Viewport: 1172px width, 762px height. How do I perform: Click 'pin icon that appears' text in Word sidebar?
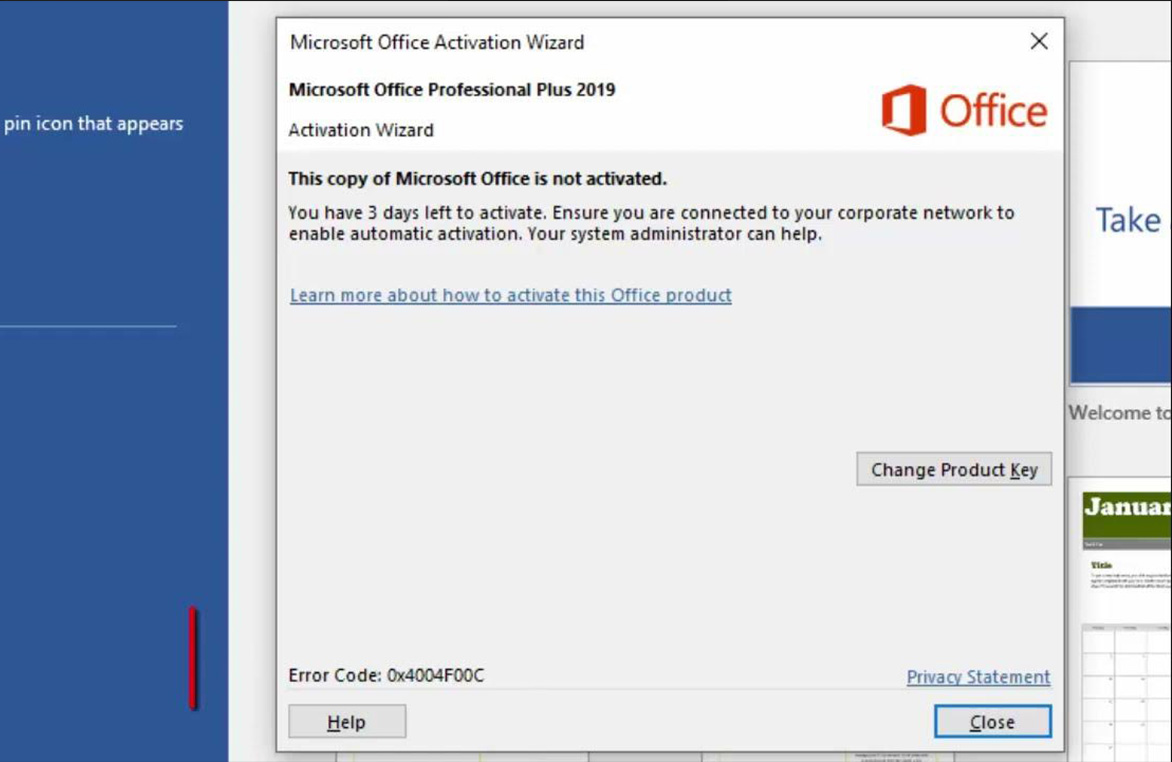pyautogui.click(x=93, y=123)
